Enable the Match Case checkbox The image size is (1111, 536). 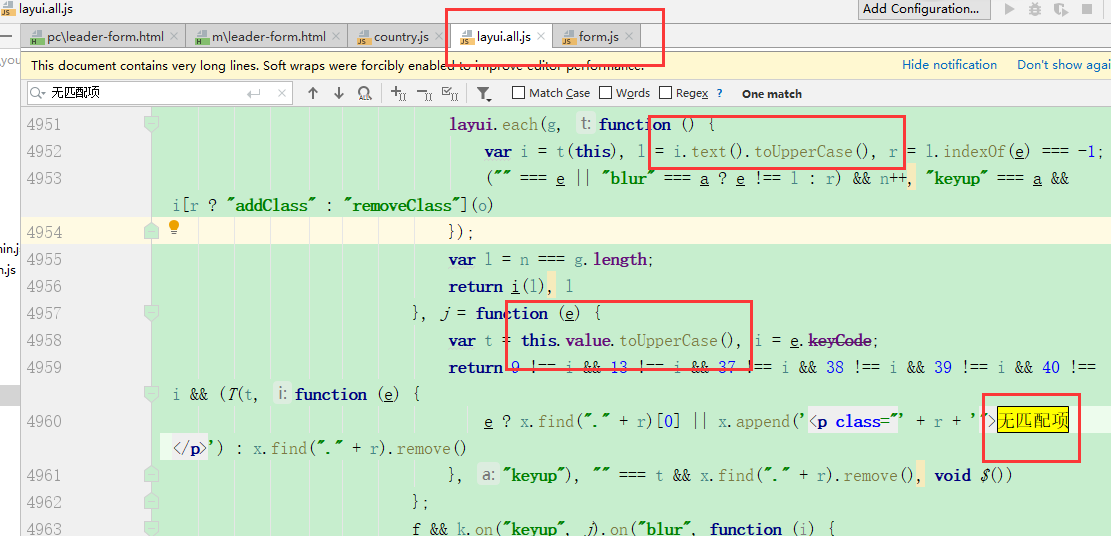click(x=518, y=93)
